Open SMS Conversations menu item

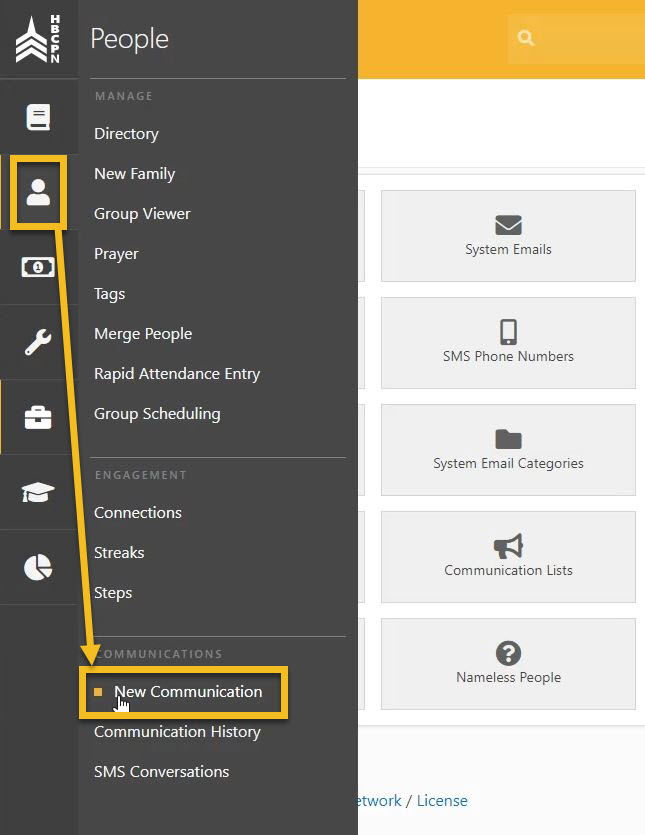[x=161, y=772]
